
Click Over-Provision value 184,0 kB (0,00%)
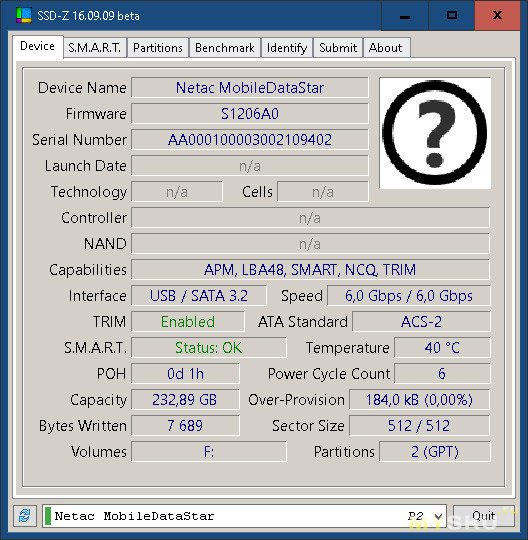tap(420, 400)
